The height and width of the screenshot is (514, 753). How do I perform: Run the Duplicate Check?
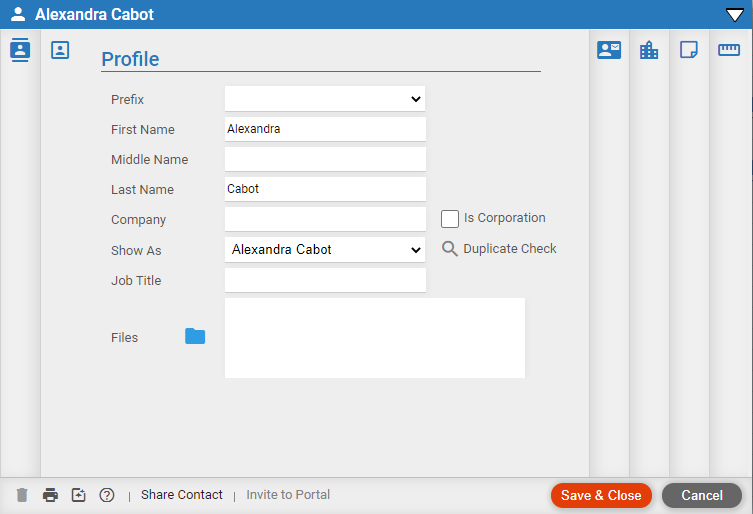499,249
